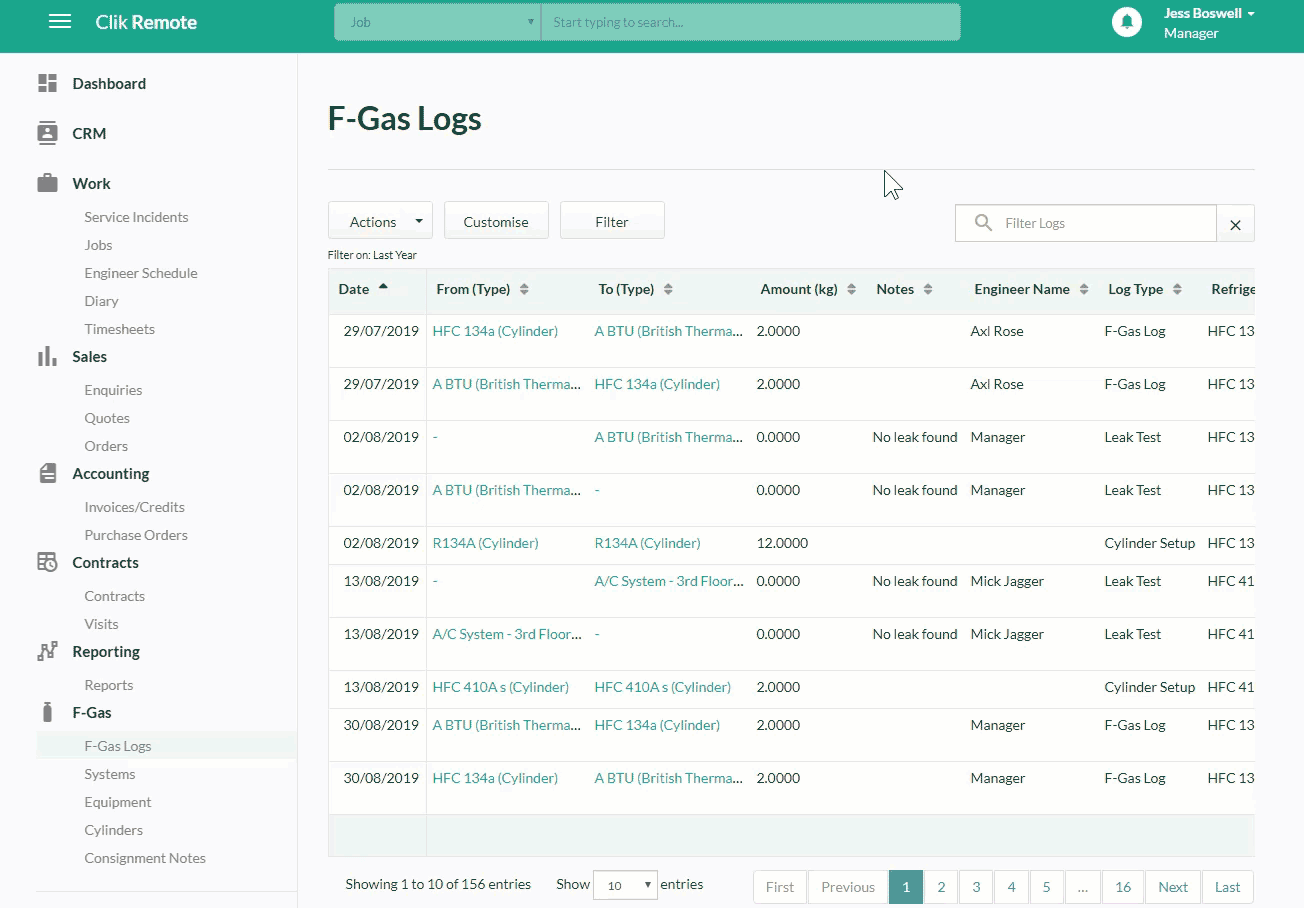The image size is (1304, 908).
Task: Open Diary in the sidebar
Action: coord(101,301)
